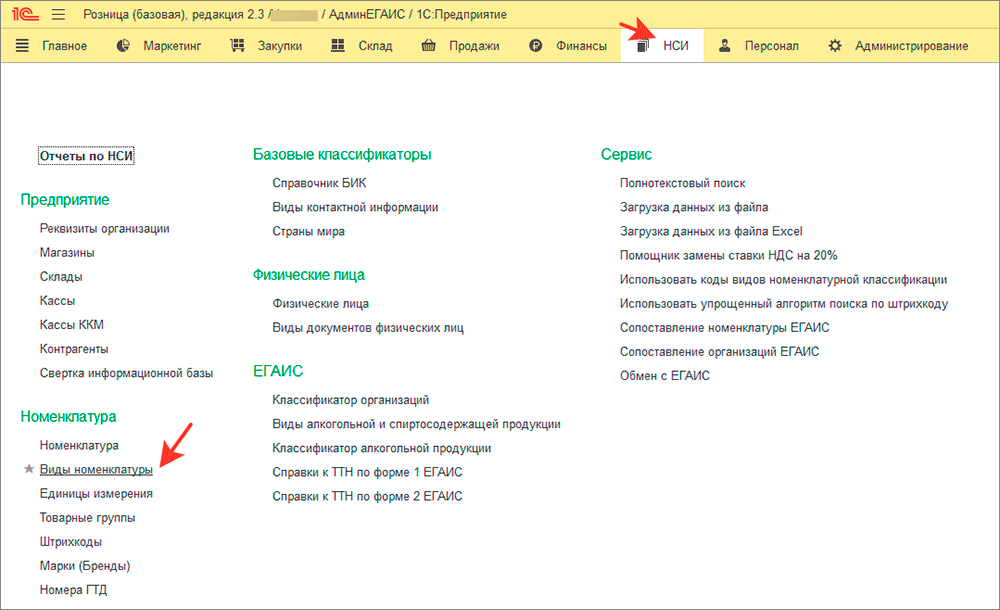This screenshot has width=1000, height=610.
Task: Open Реквизиты организации
Action: (105, 228)
